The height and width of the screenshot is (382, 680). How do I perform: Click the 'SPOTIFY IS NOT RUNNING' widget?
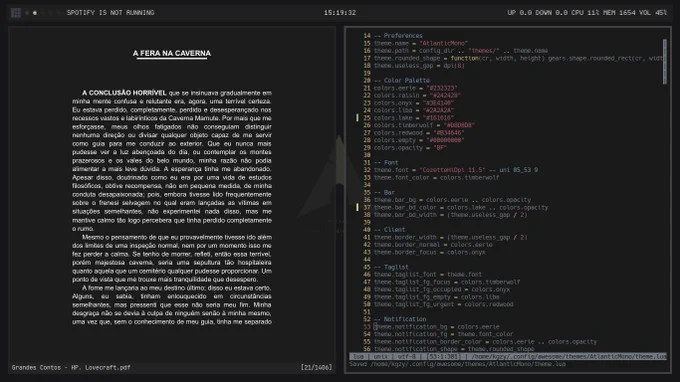point(110,13)
